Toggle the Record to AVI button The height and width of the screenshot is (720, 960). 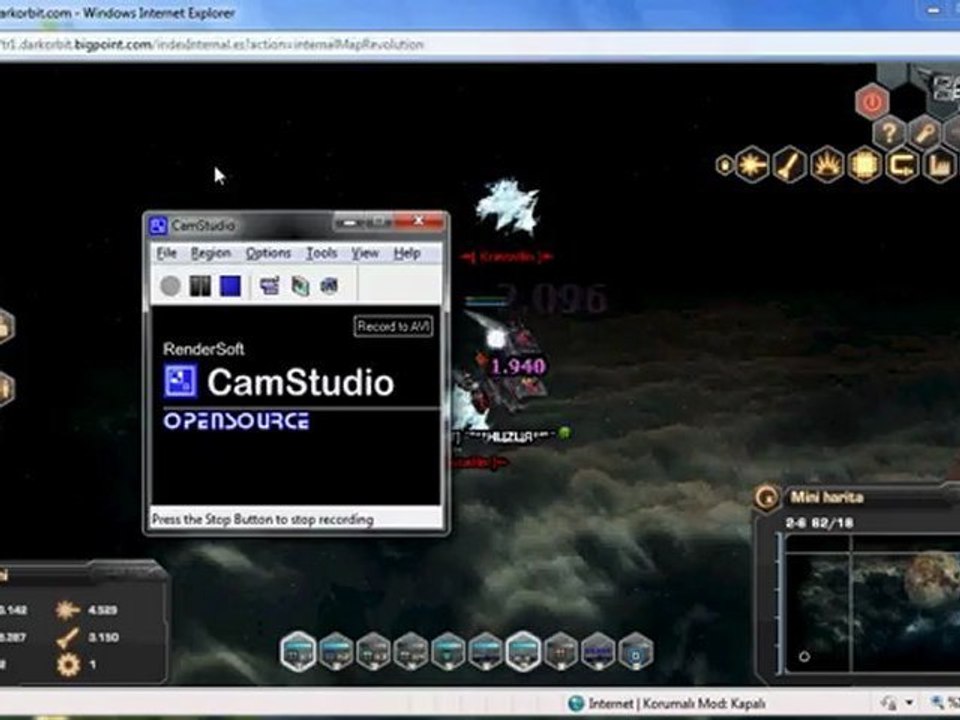pyautogui.click(x=393, y=326)
